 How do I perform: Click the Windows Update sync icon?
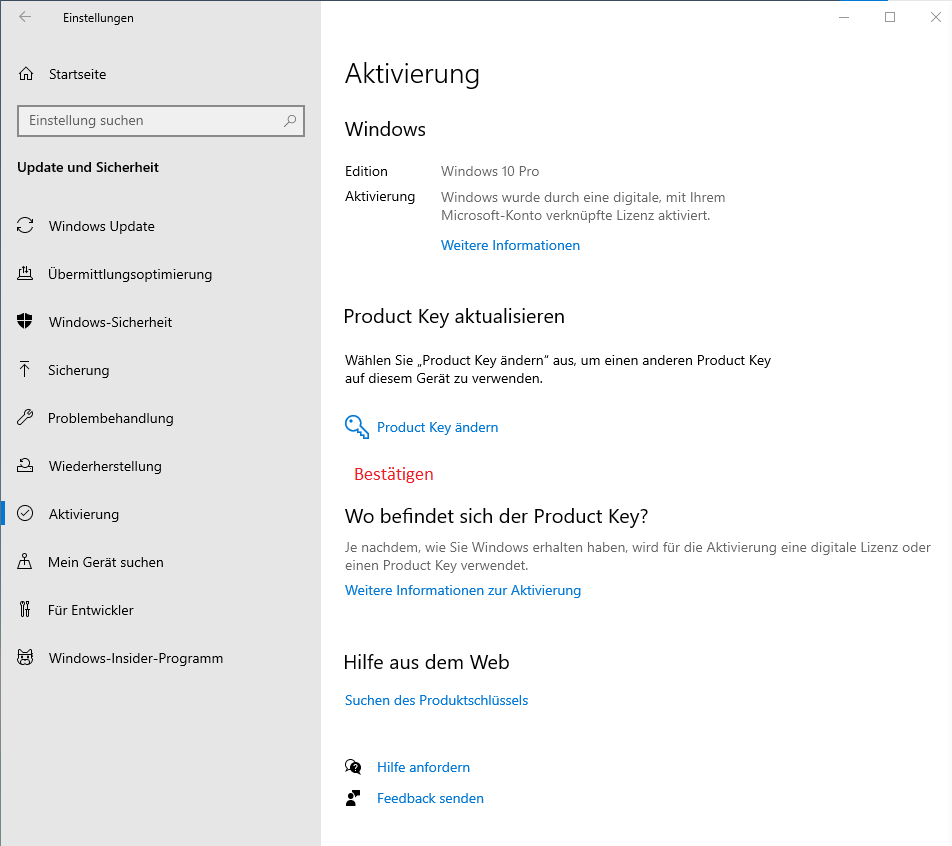(25, 225)
